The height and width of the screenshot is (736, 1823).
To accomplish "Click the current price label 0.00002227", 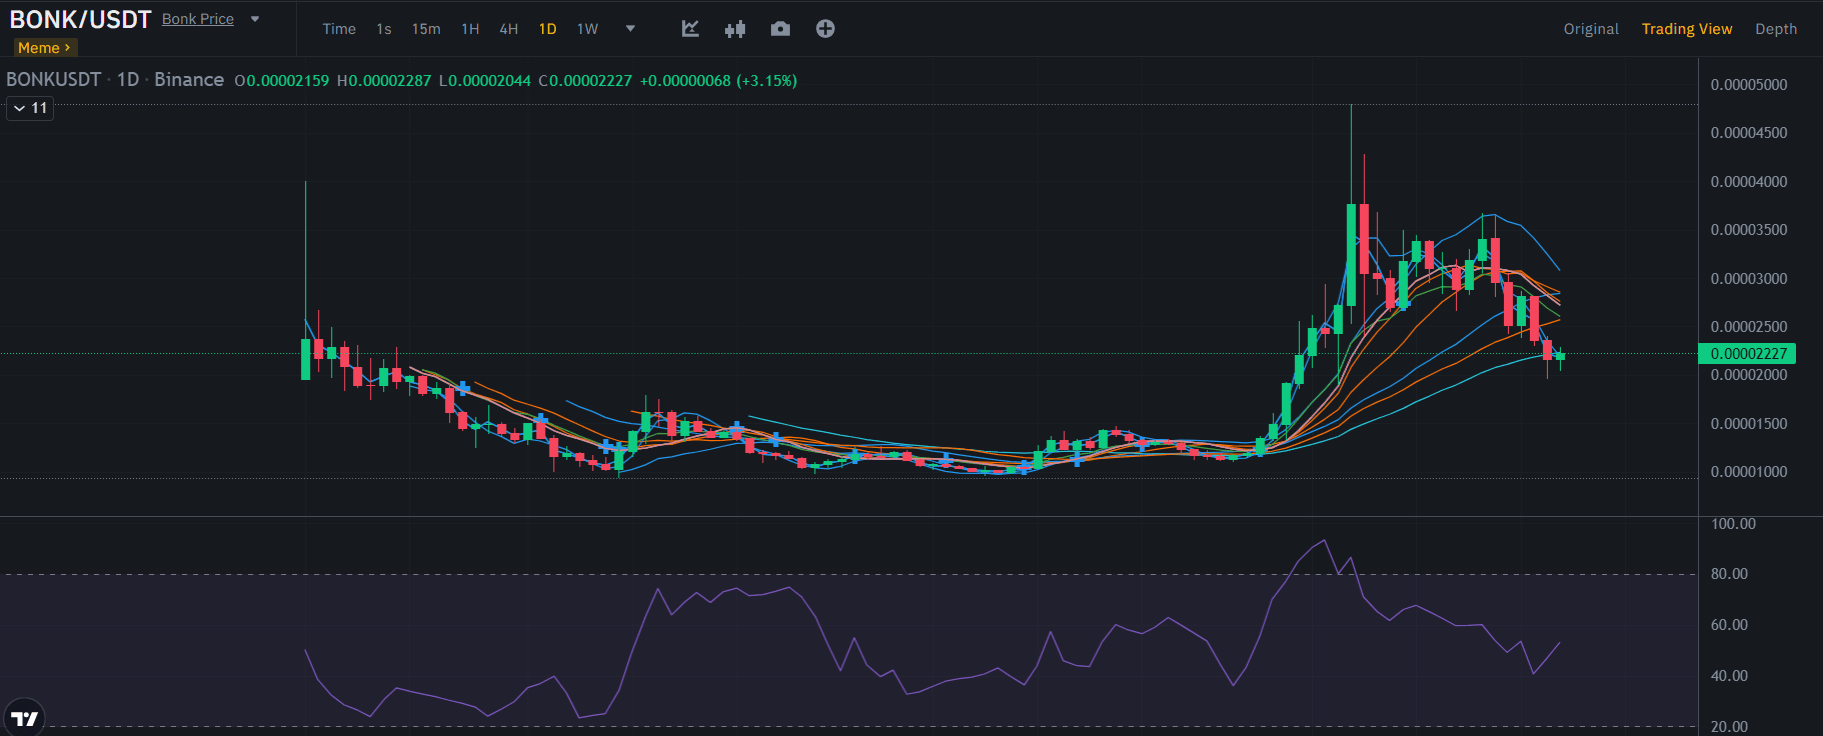I will coord(1748,353).
